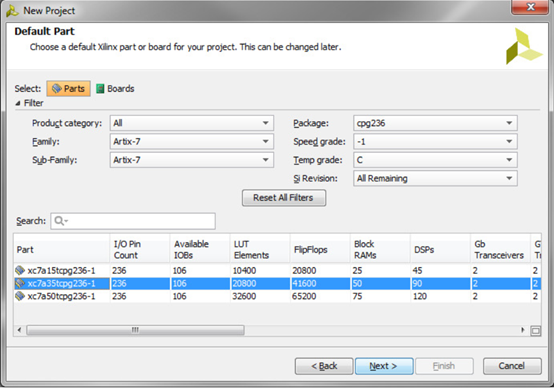Click FlipFlops value 41600
Image resolution: width=554 pixels, height=388 pixels.
[304, 283]
